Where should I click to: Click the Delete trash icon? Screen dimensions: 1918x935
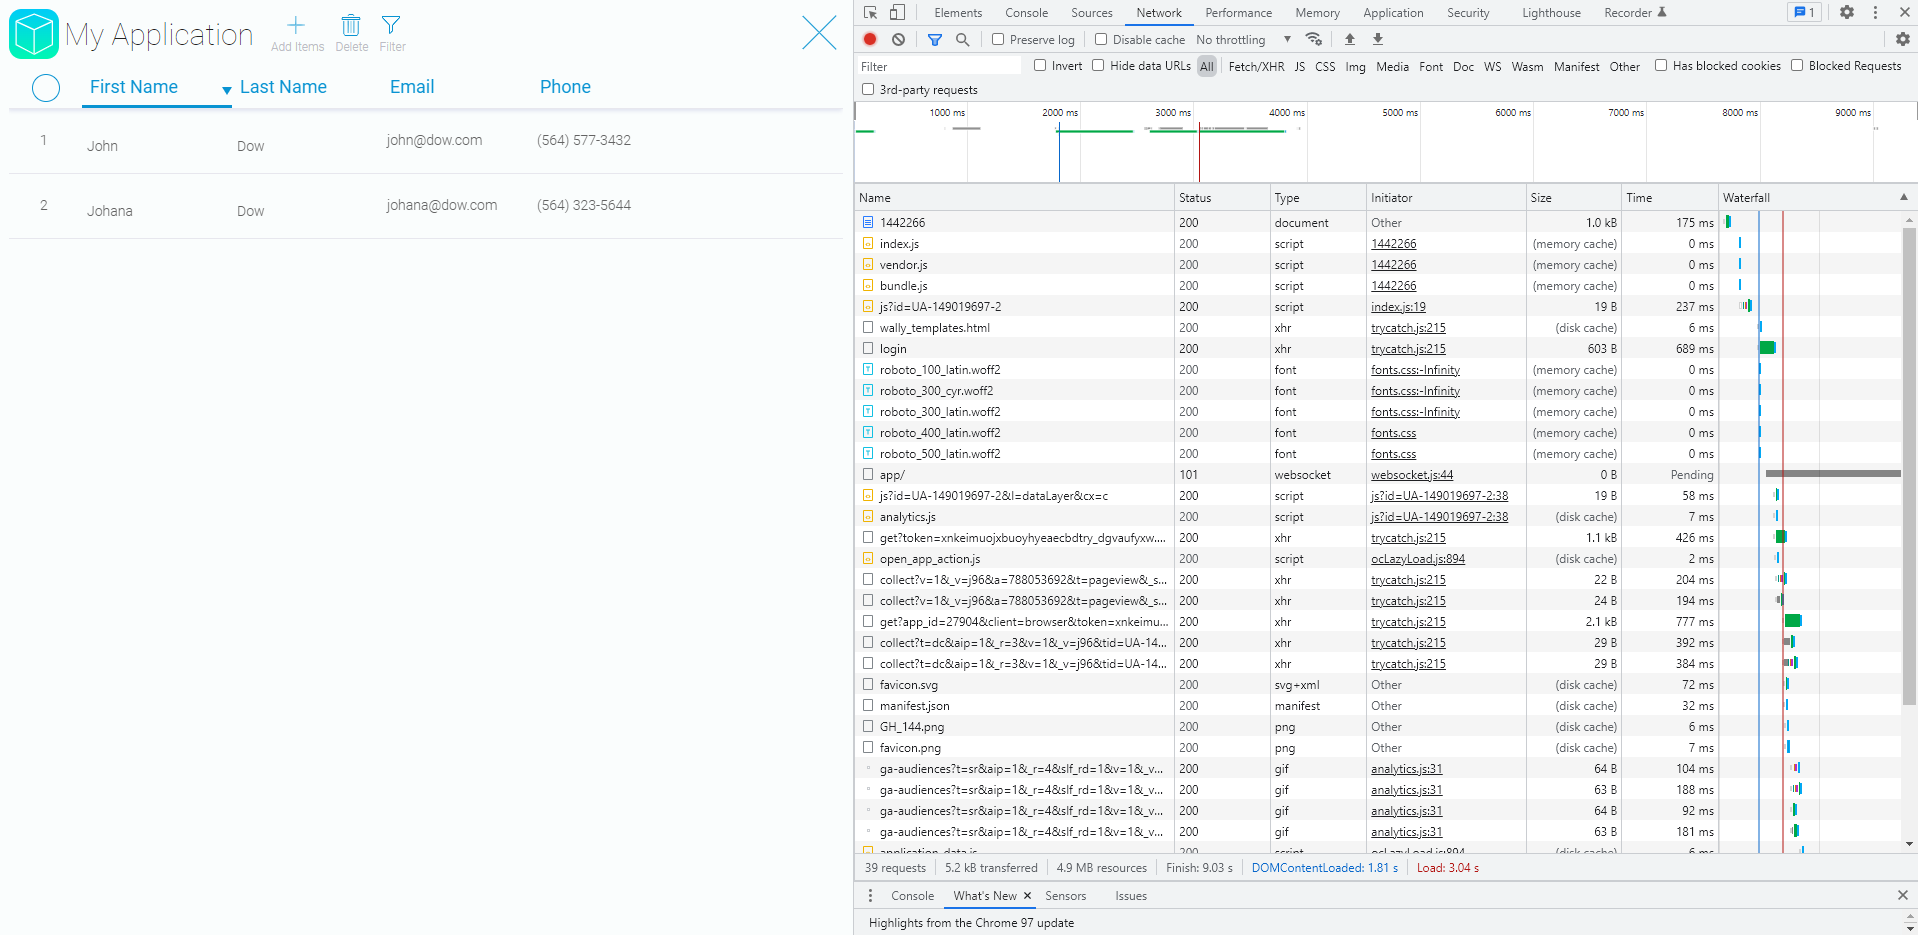[351, 26]
